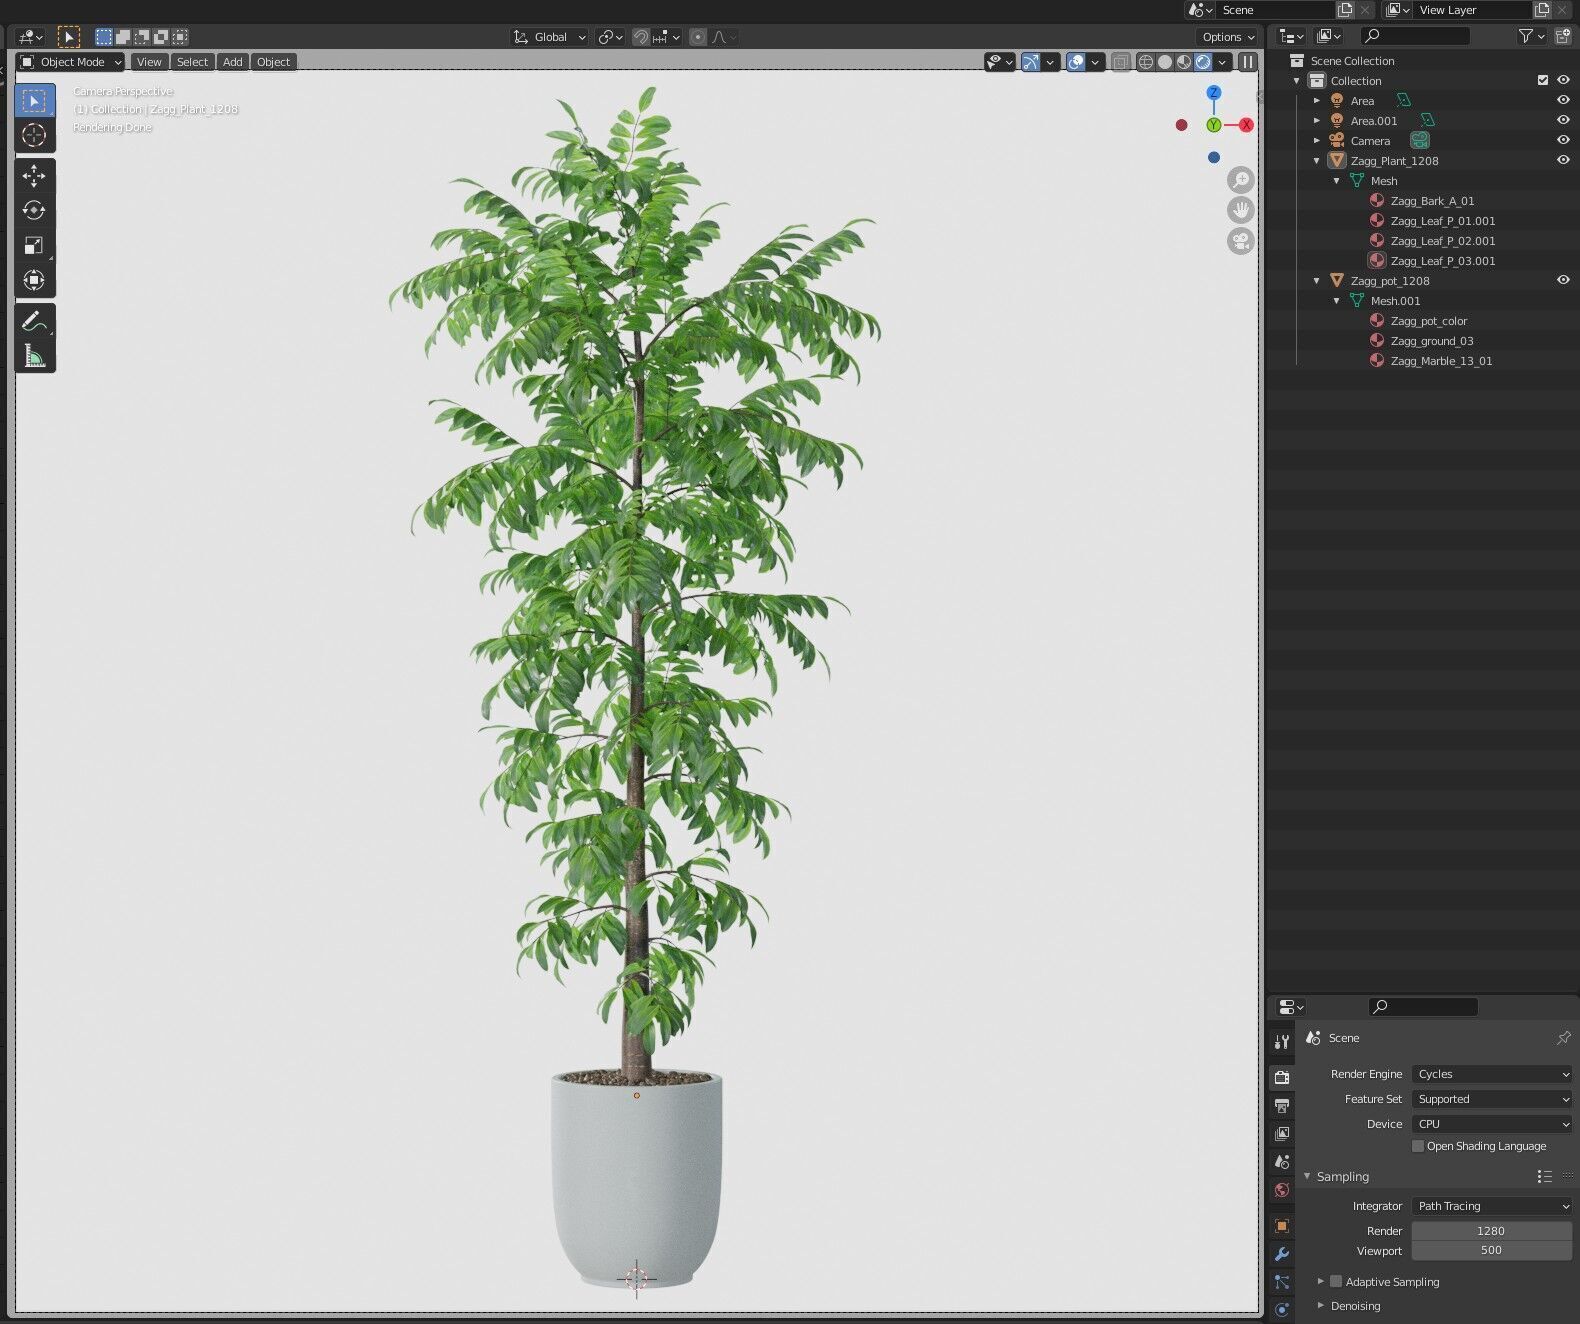Select the Select Box tool in toolbar

[34, 101]
